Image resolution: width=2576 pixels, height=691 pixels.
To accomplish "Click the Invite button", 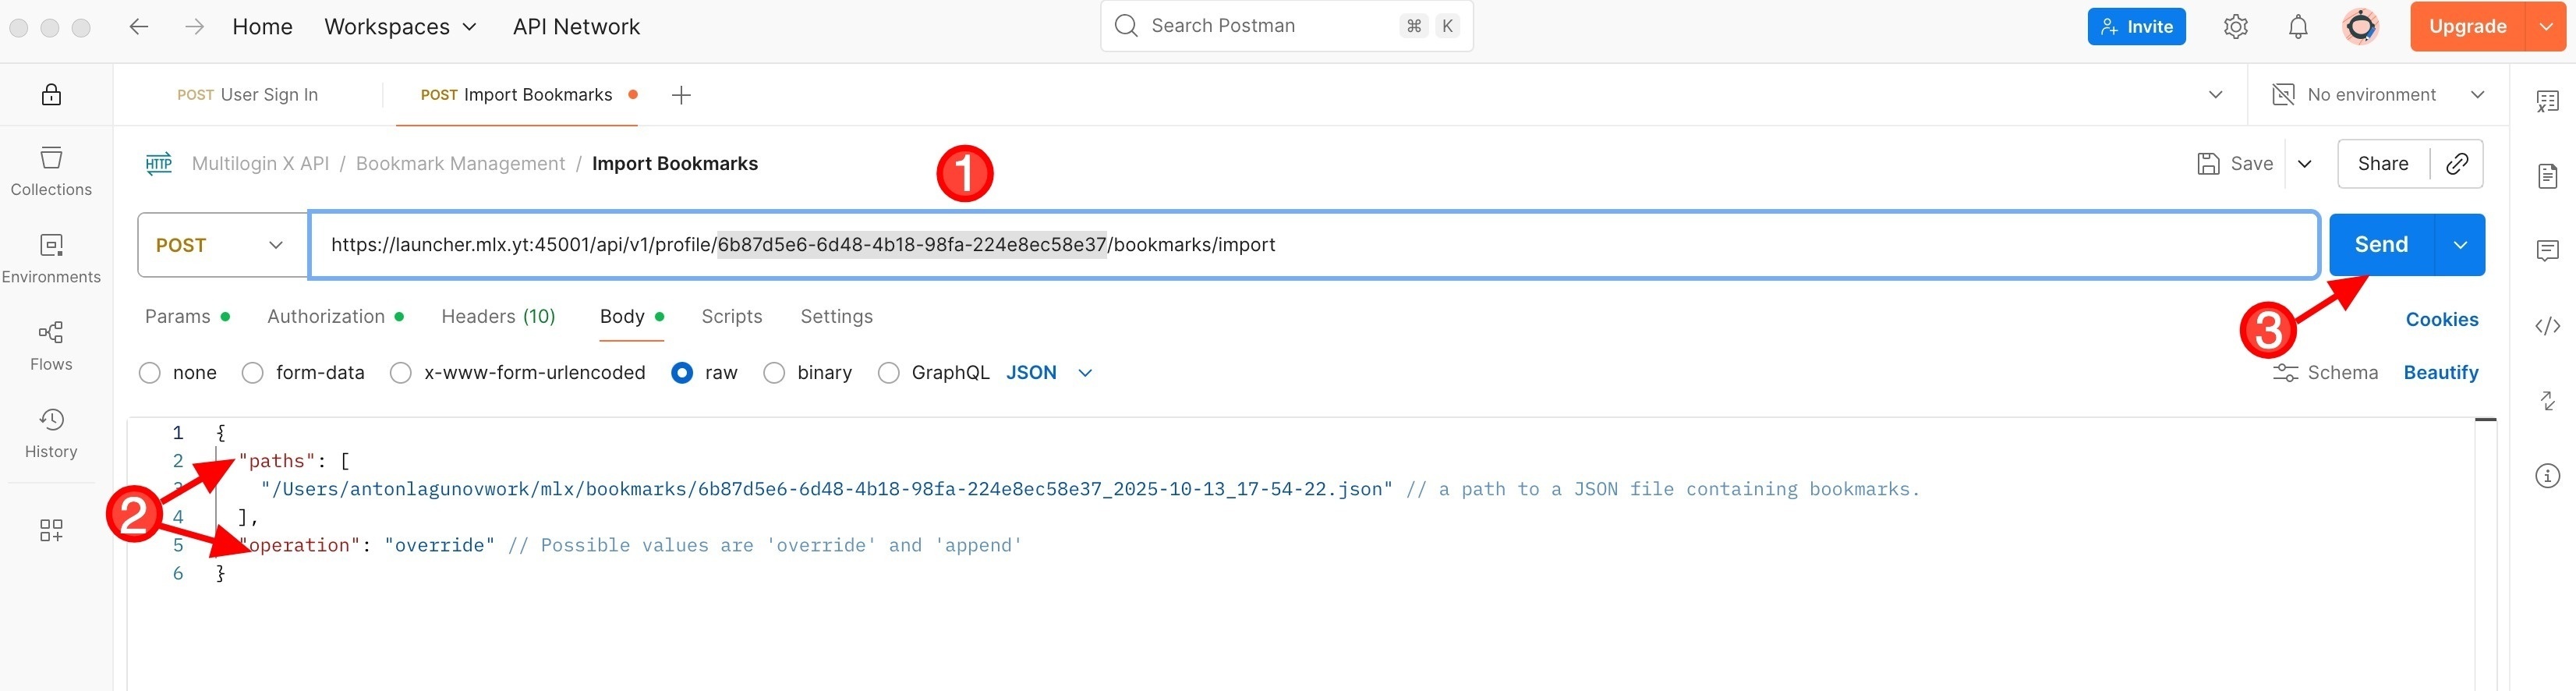I will (x=2136, y=27).
